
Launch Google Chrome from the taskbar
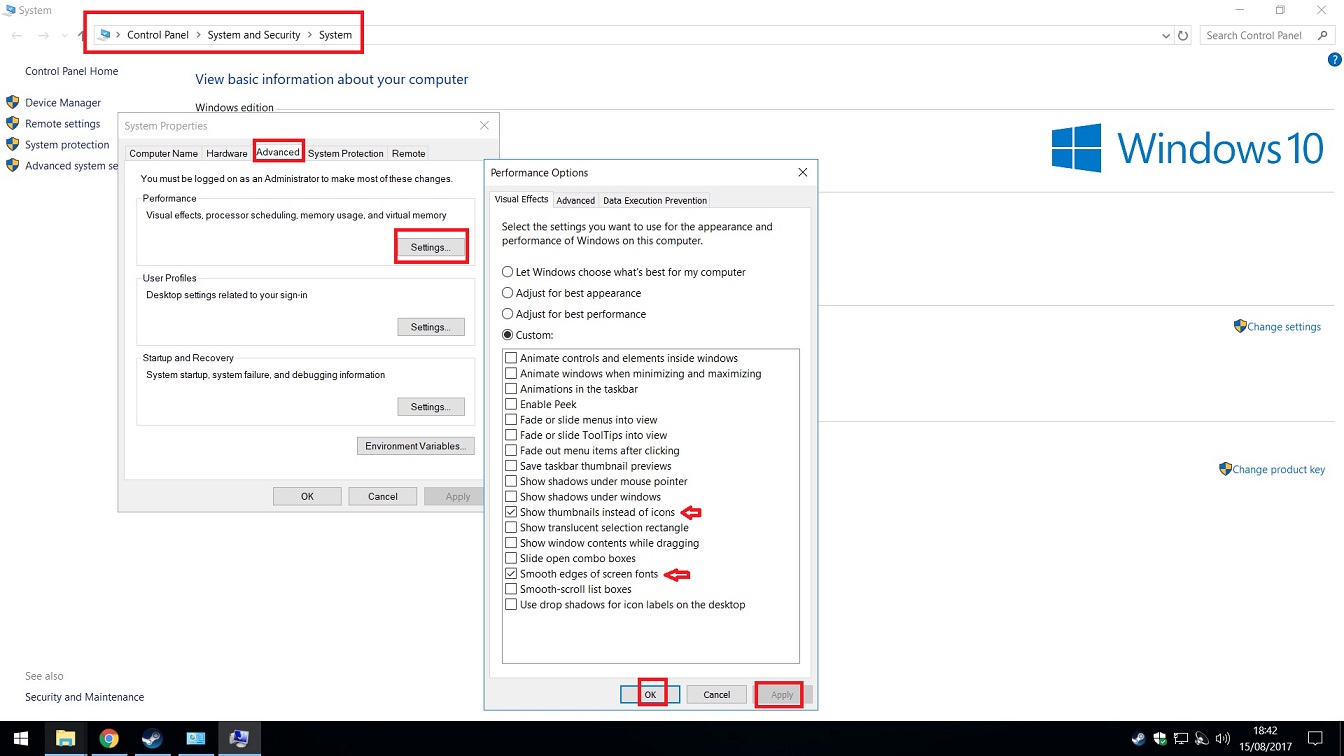[x=109, y=739]
